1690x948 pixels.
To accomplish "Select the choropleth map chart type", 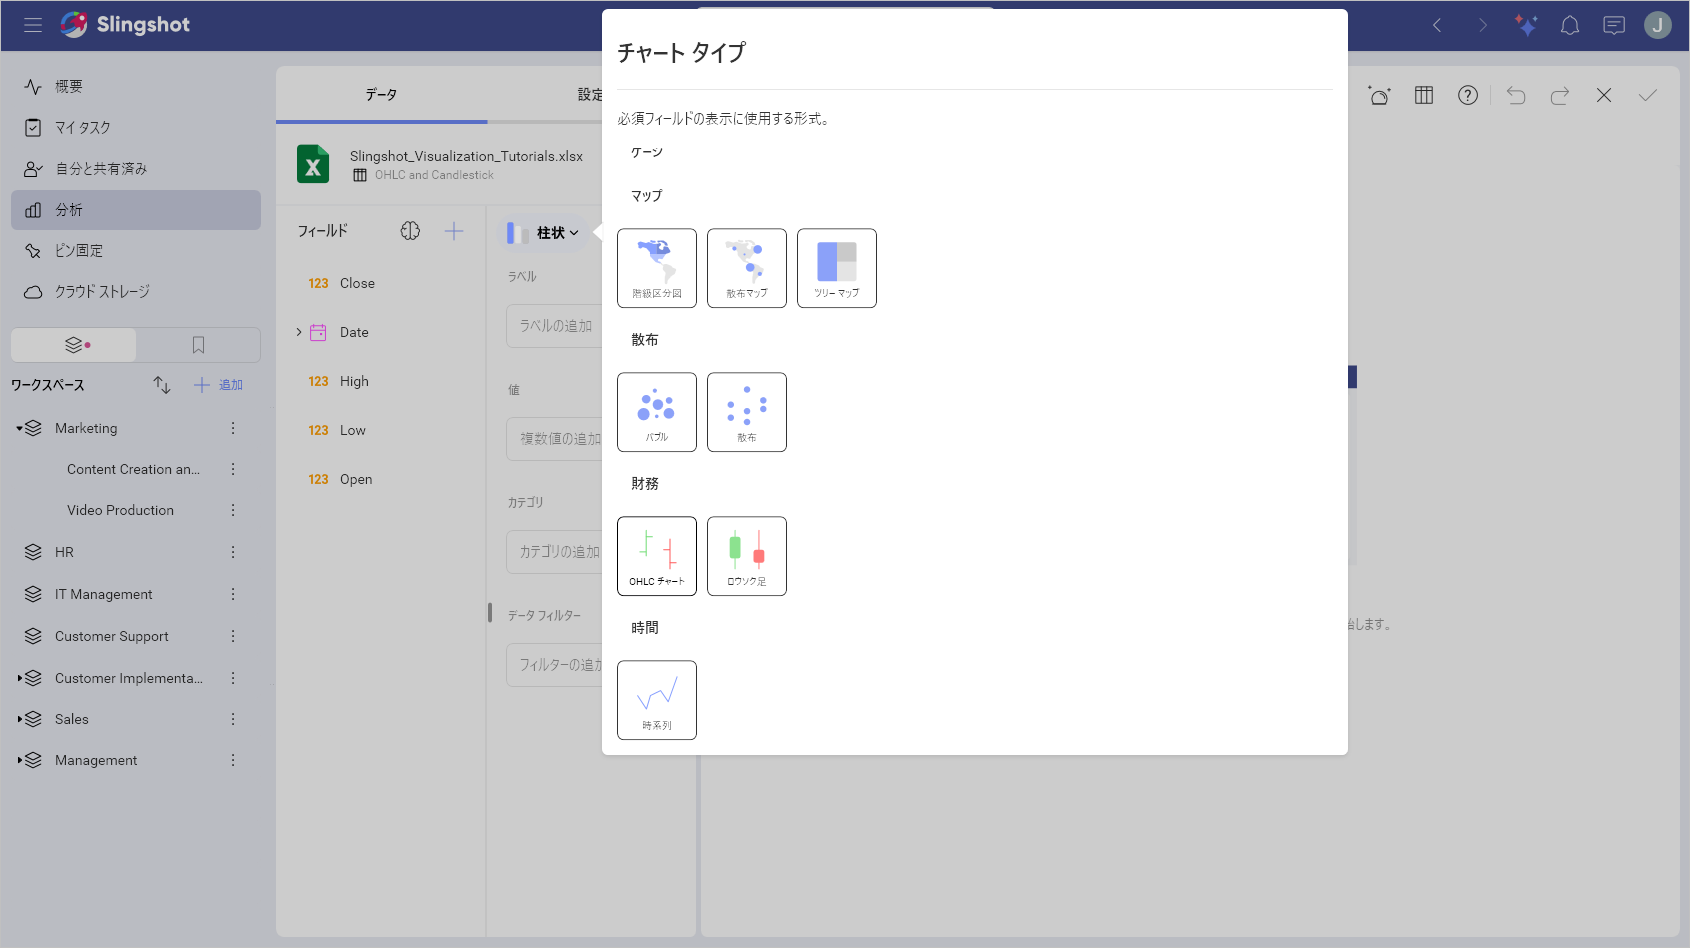I will pos(657,268).
